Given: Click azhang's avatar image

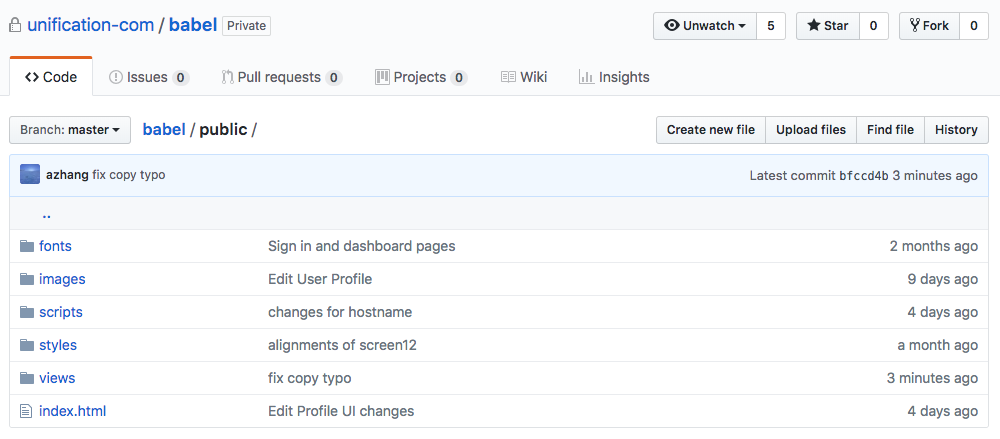Looking at the screenshot, I should point(30,175).
